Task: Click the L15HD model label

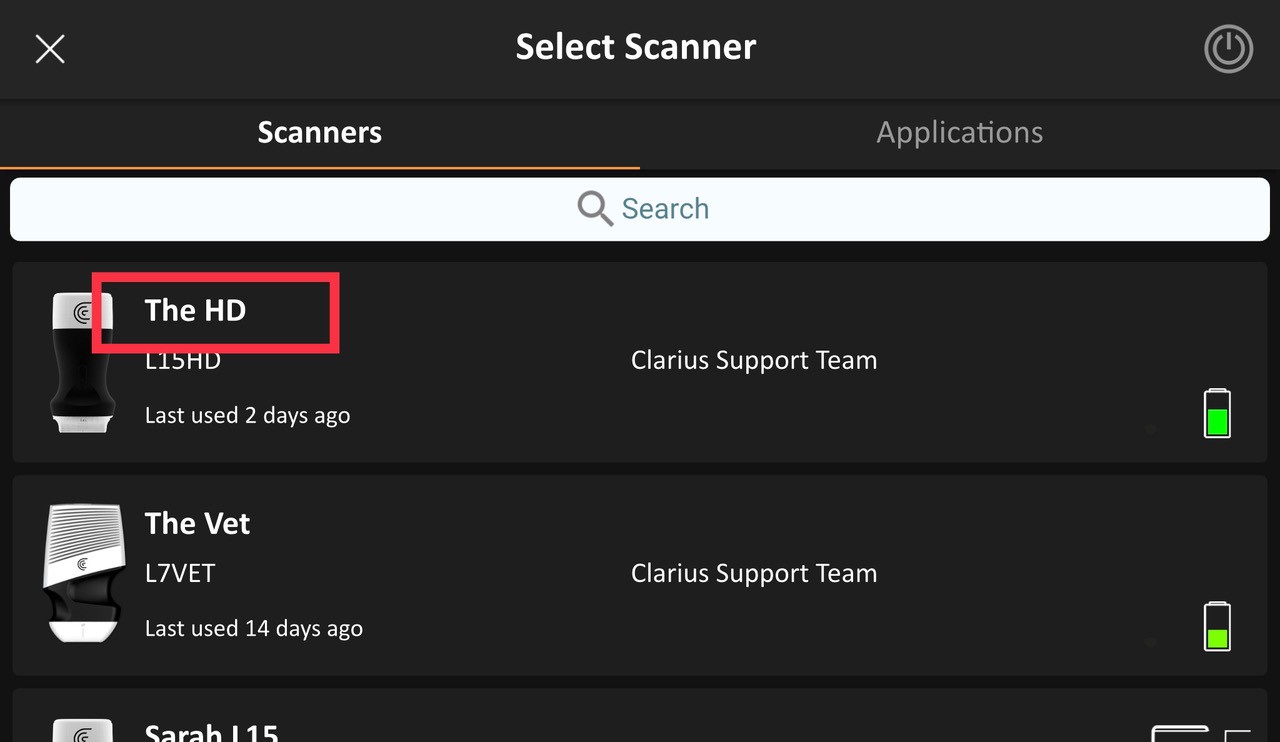Action: 182,360
